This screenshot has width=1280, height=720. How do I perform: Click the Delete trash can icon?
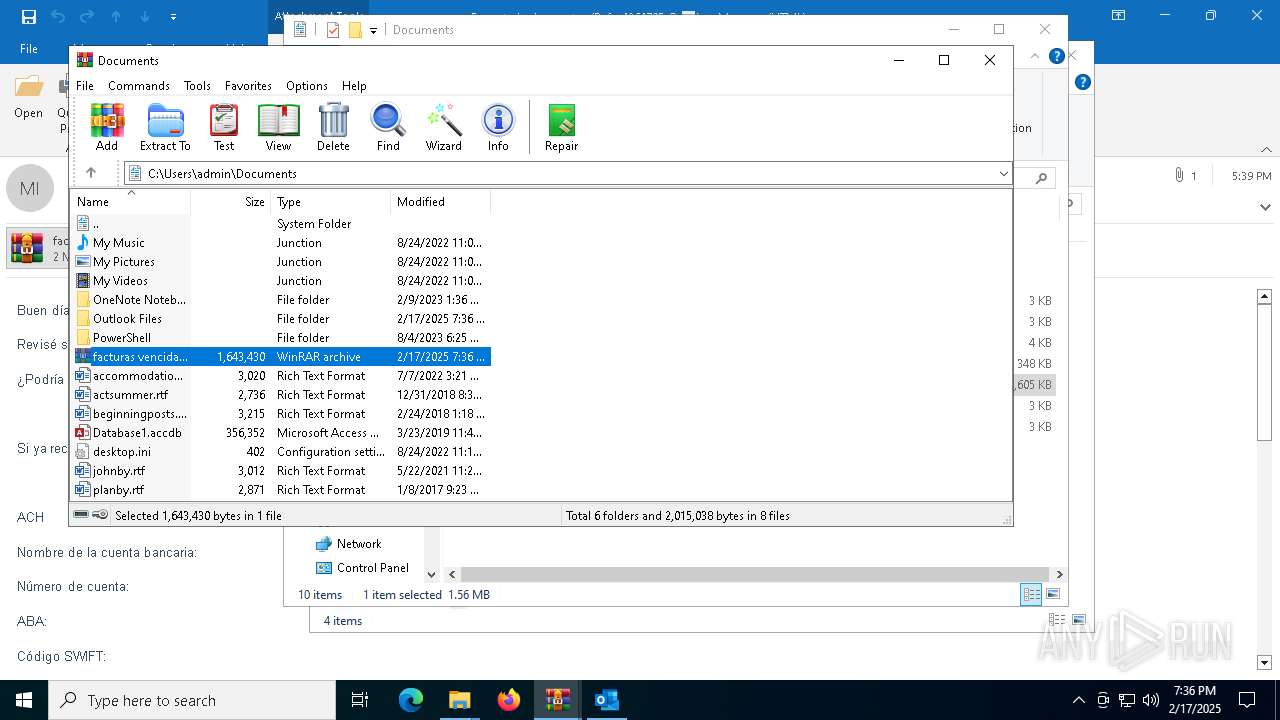pos(333,127)
